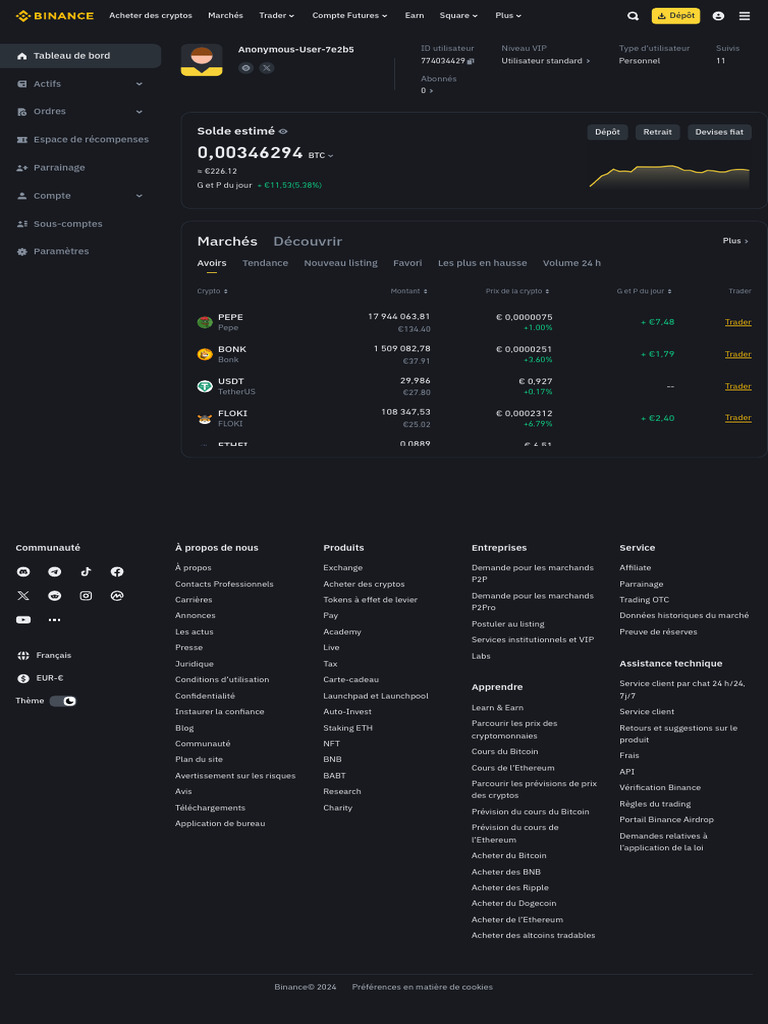768x1024 pixels.
Task: Open the Binance logo home link
Action: (x=55, y=16)
